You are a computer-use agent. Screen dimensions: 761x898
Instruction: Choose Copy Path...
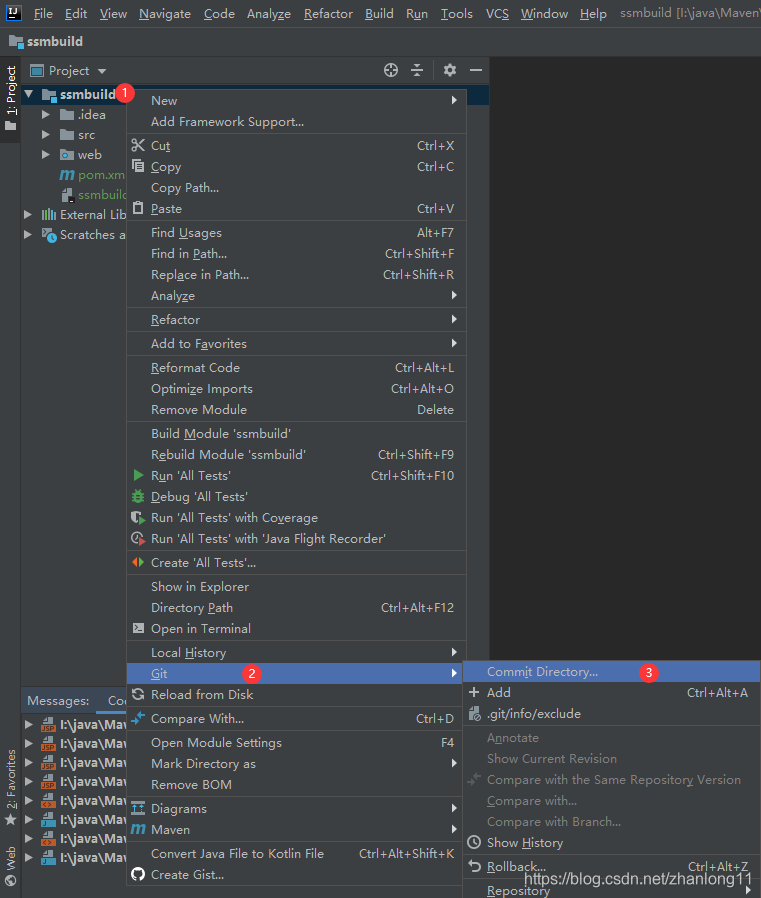(x=296, y=187)
